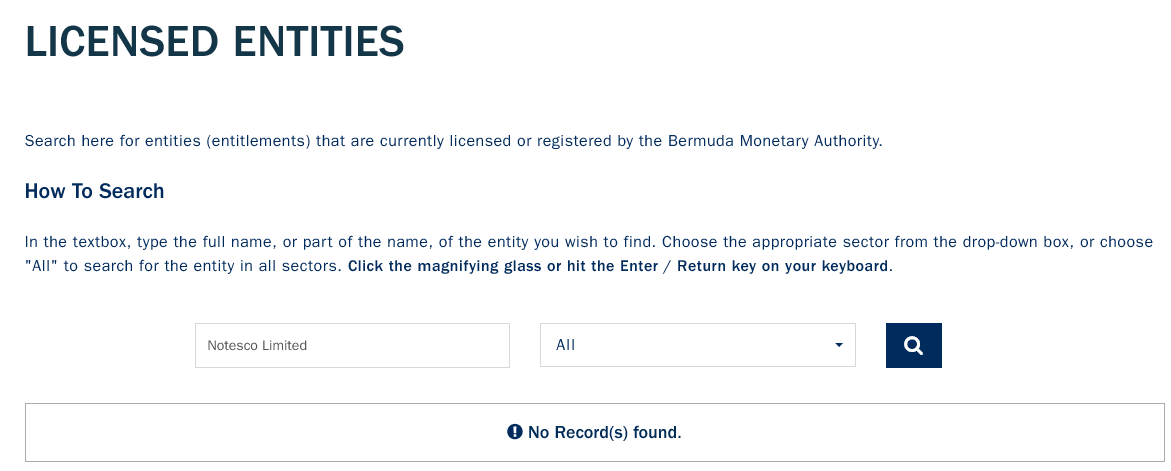
Task: Click the bold "Return key on your keyboard" text
Action: pos(783,266)
